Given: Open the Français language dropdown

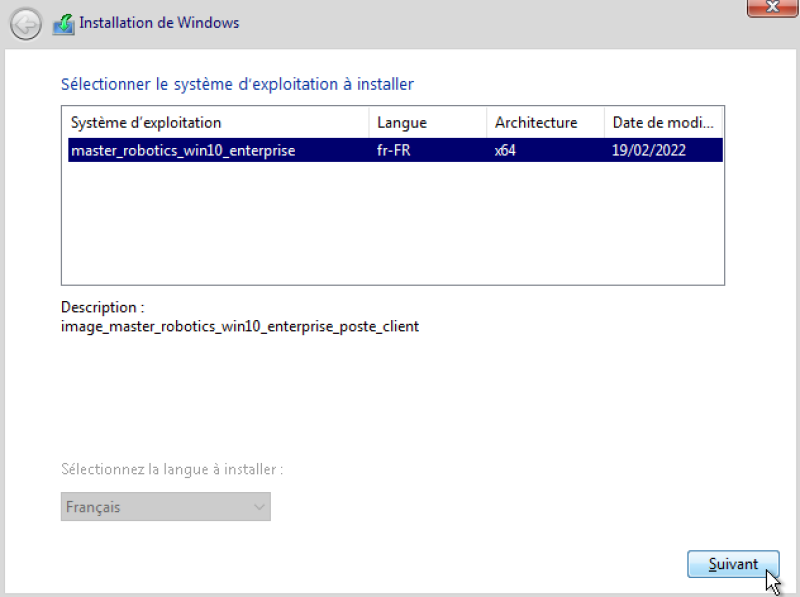Looking at the screenshot, I should 166,507.
